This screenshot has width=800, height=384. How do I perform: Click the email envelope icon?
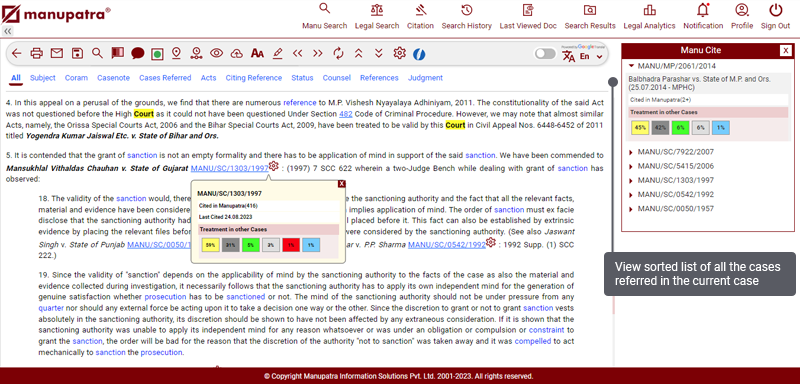(57, 53)
